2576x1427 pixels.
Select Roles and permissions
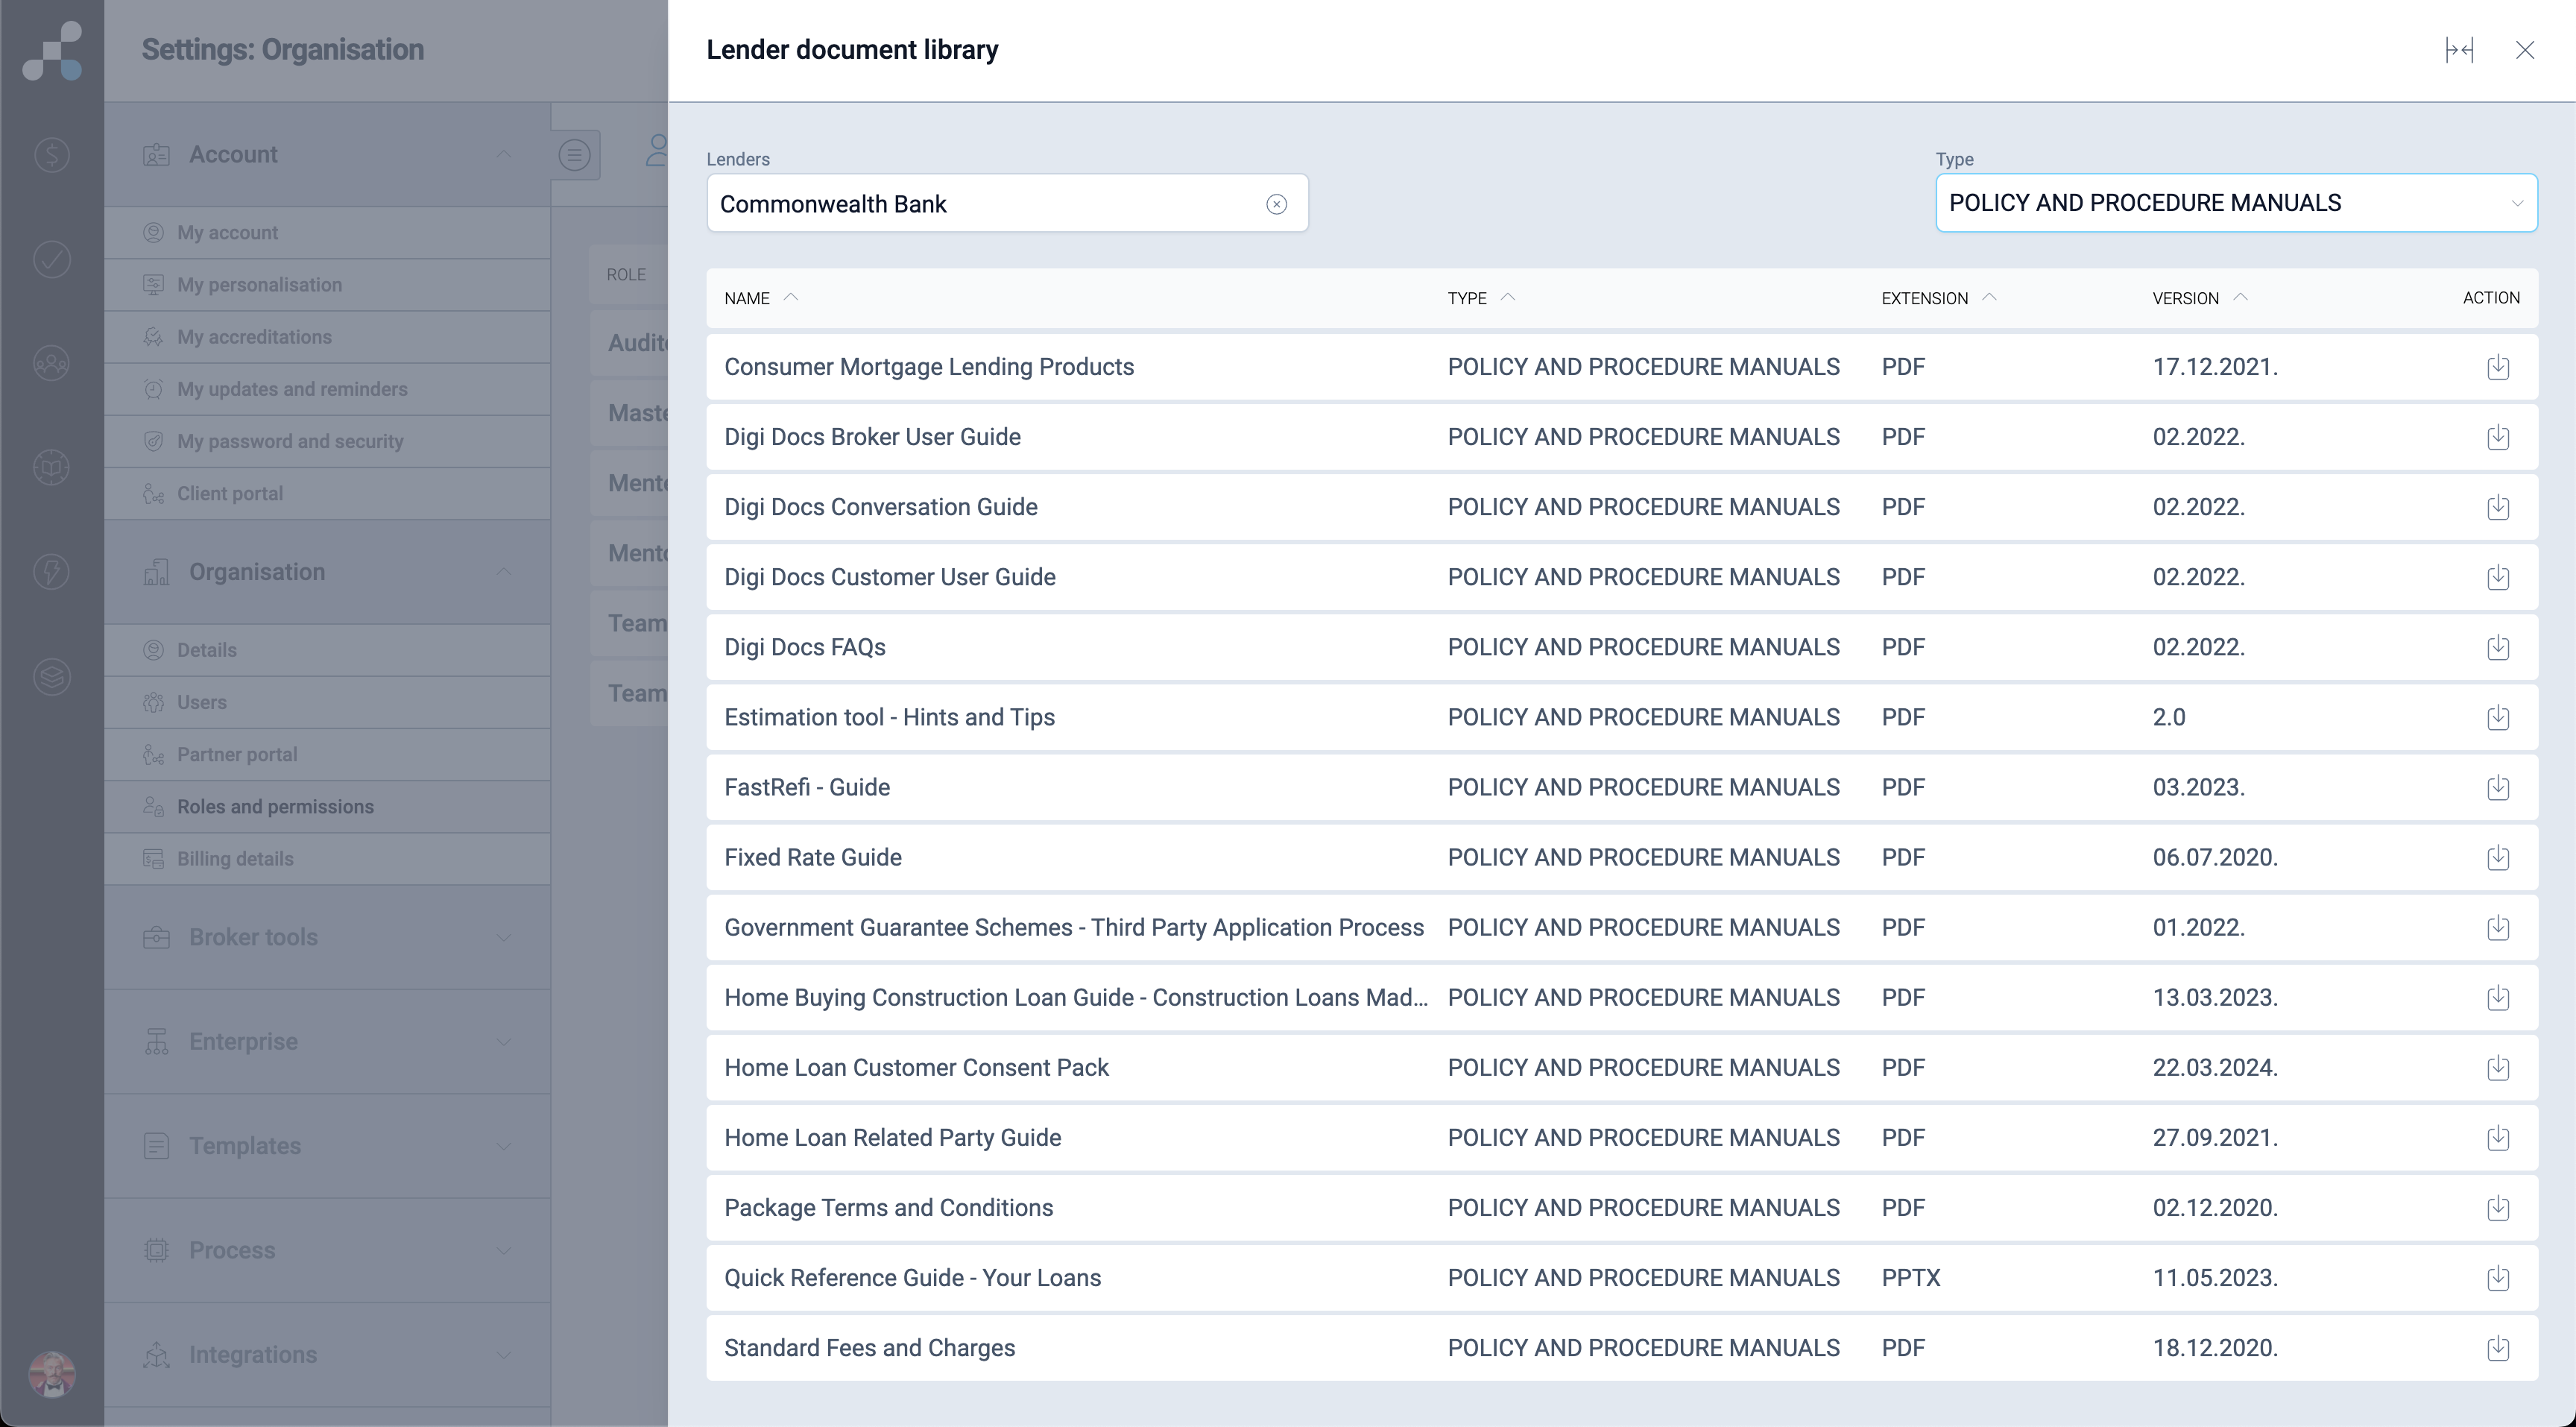[x=327, y=806]
